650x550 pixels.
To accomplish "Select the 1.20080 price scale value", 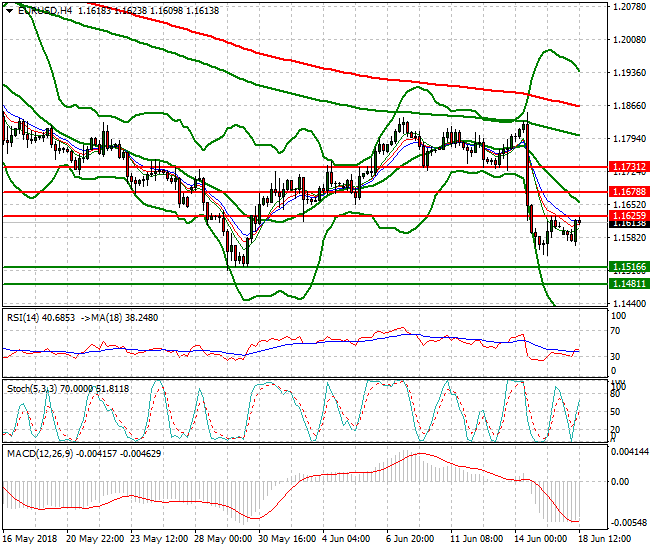I will click(629, 40).
